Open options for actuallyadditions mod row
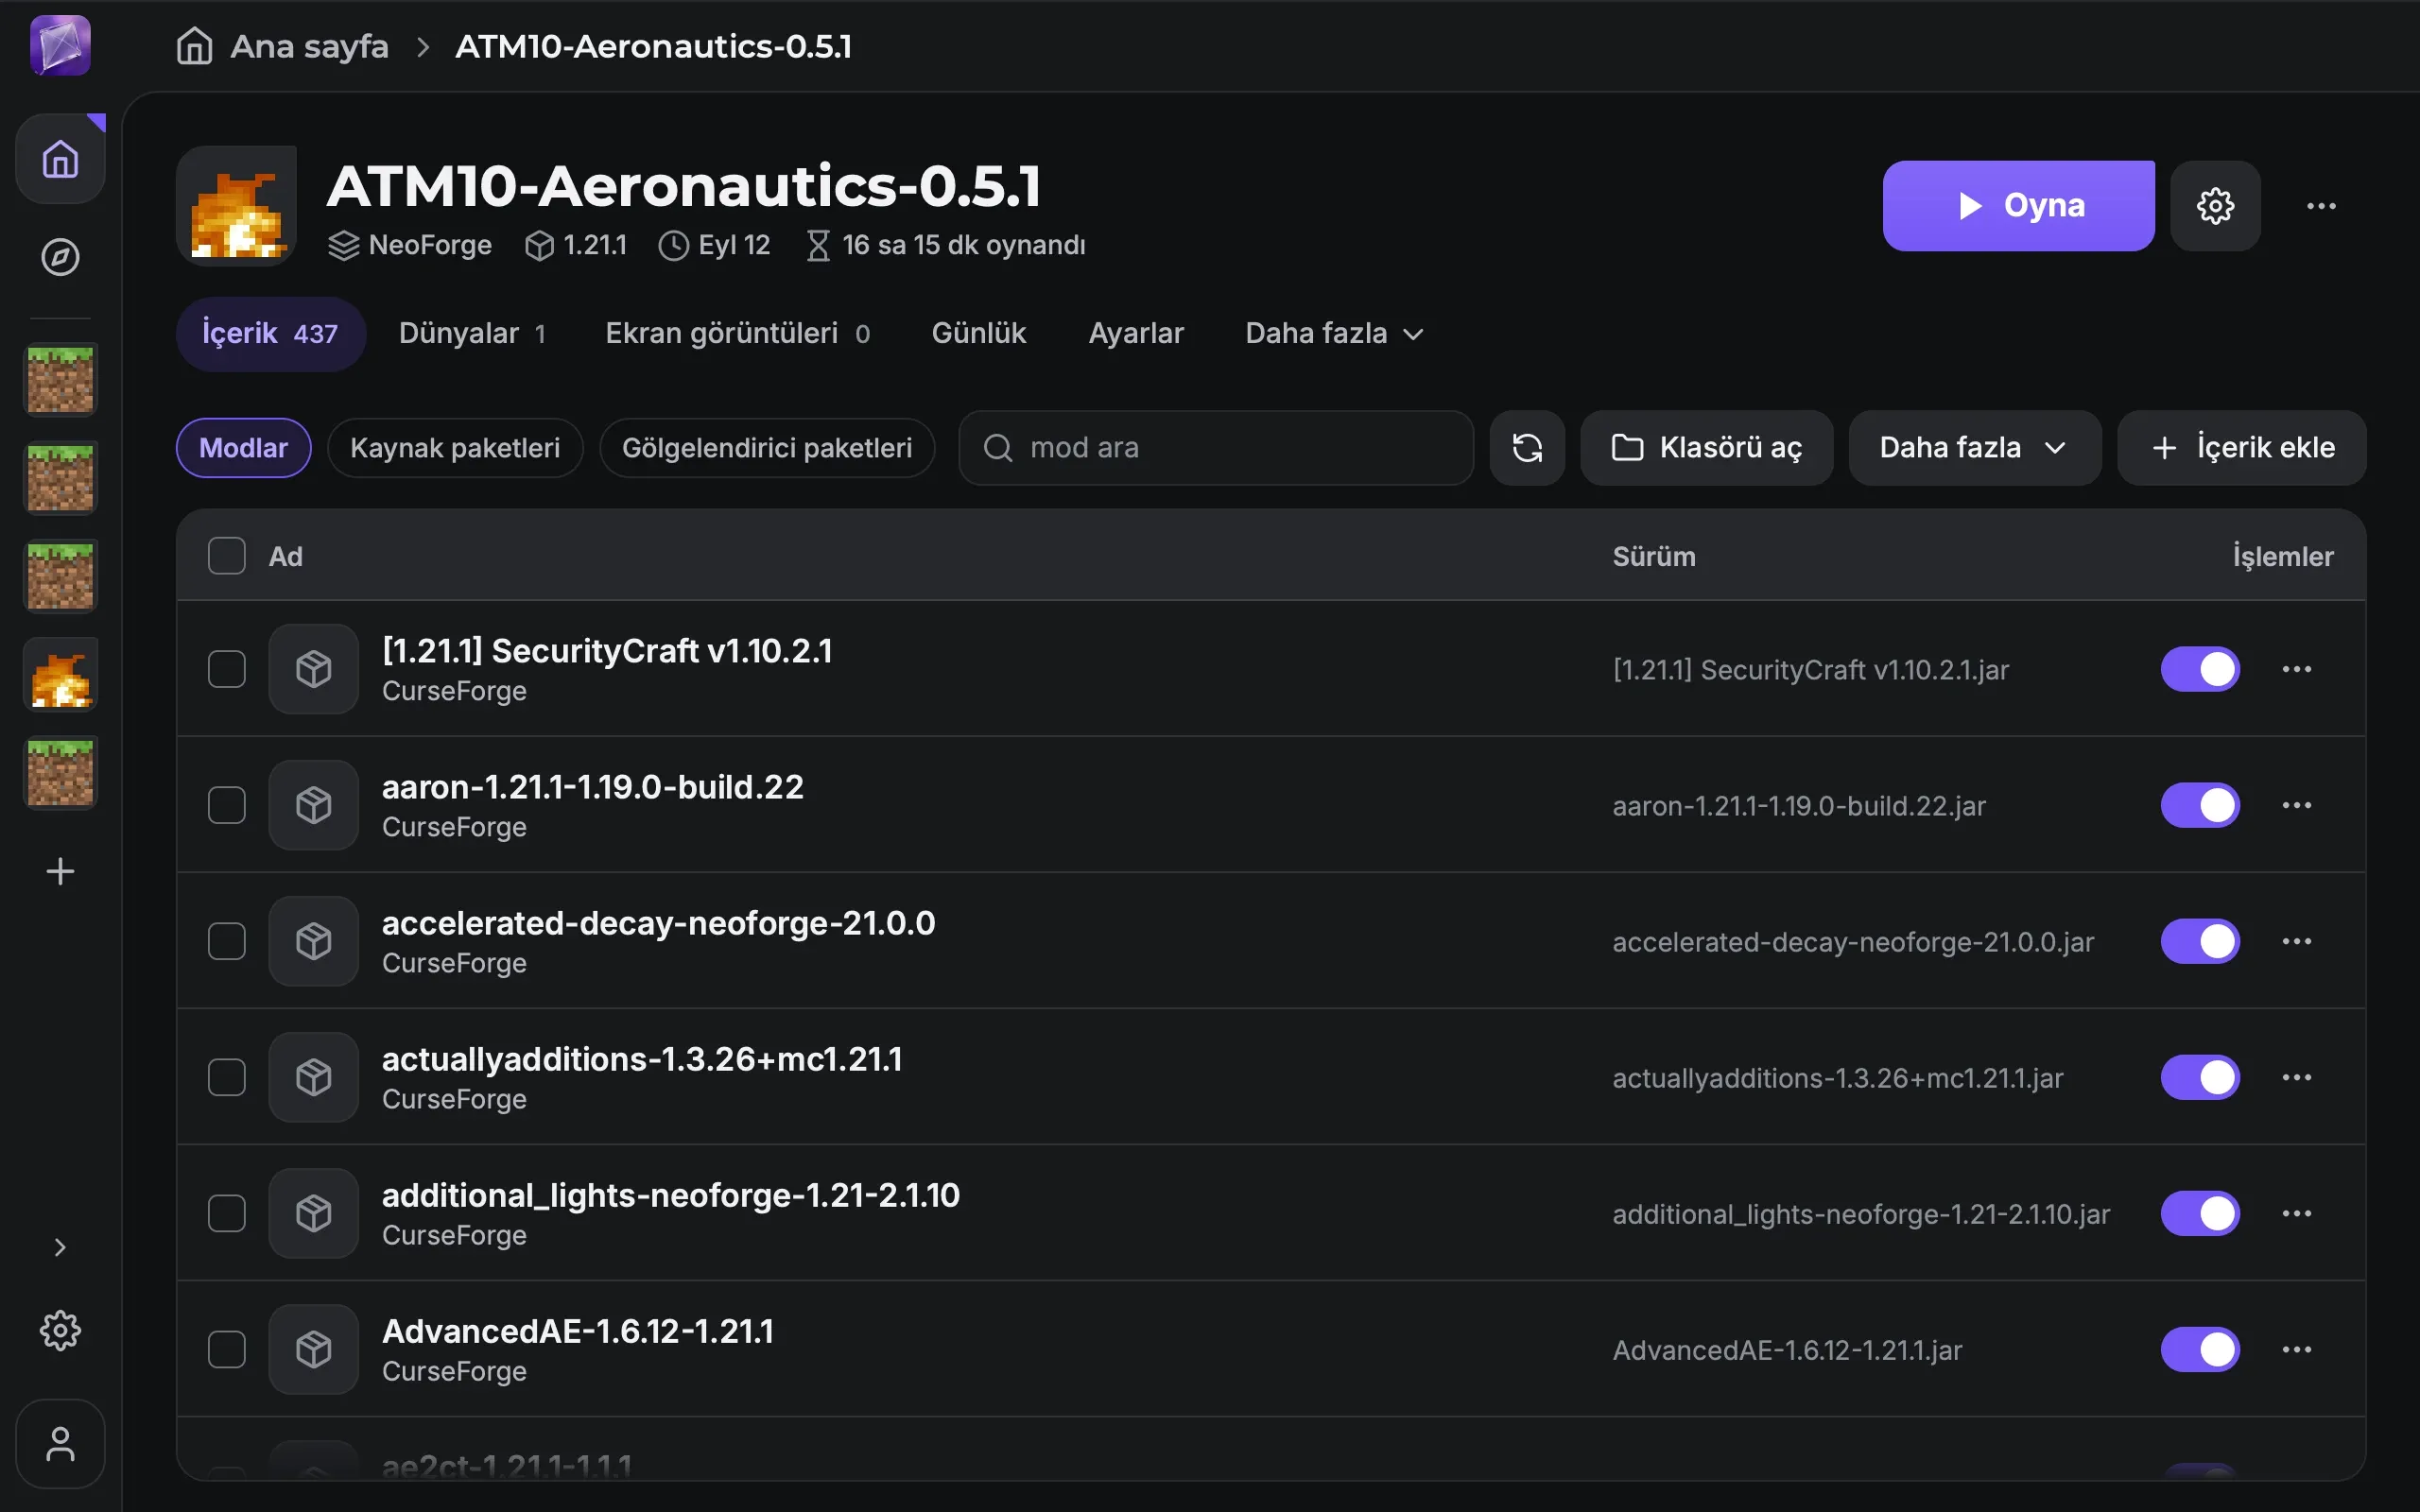The image size is (2420, 1512). [2297, 1077]
